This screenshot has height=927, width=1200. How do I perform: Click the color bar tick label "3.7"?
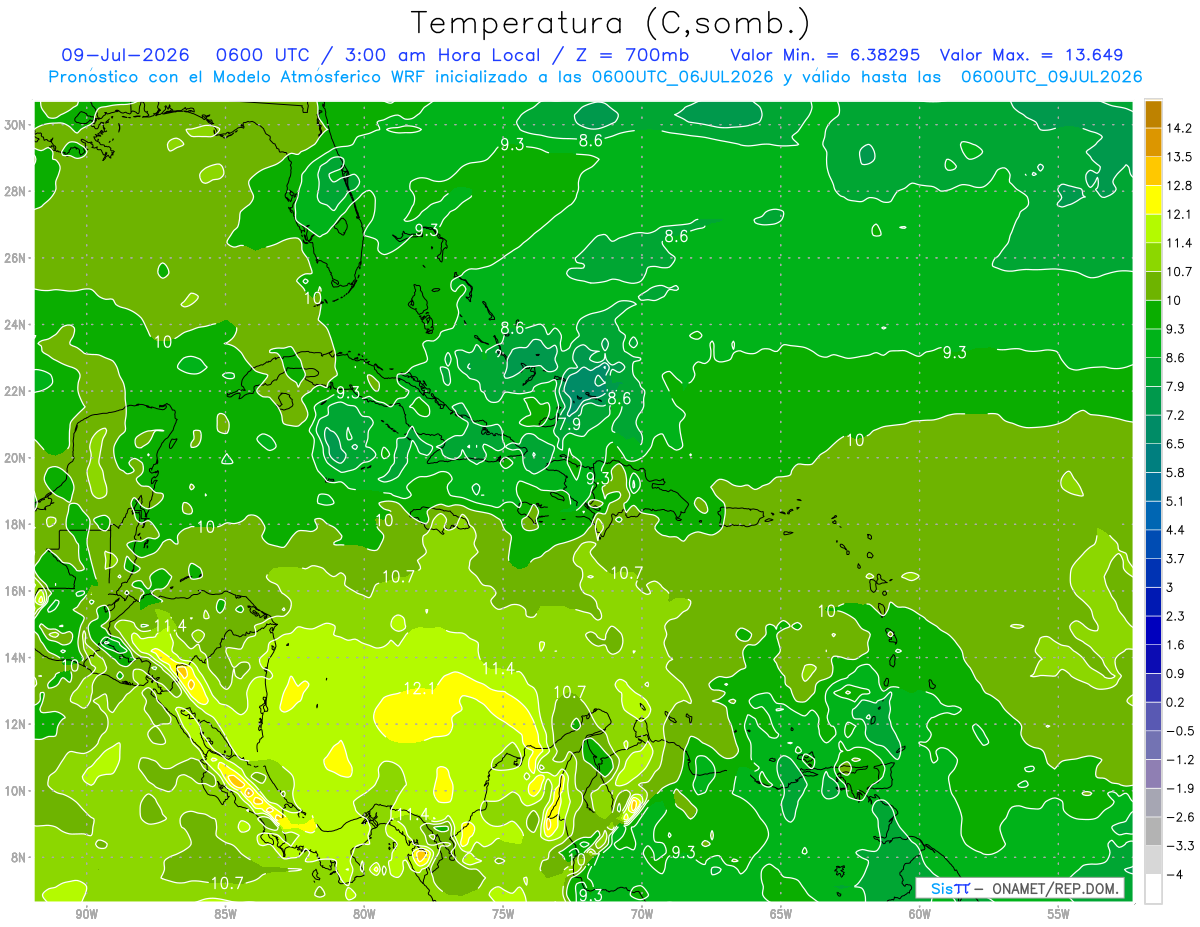coord(1177,558)
